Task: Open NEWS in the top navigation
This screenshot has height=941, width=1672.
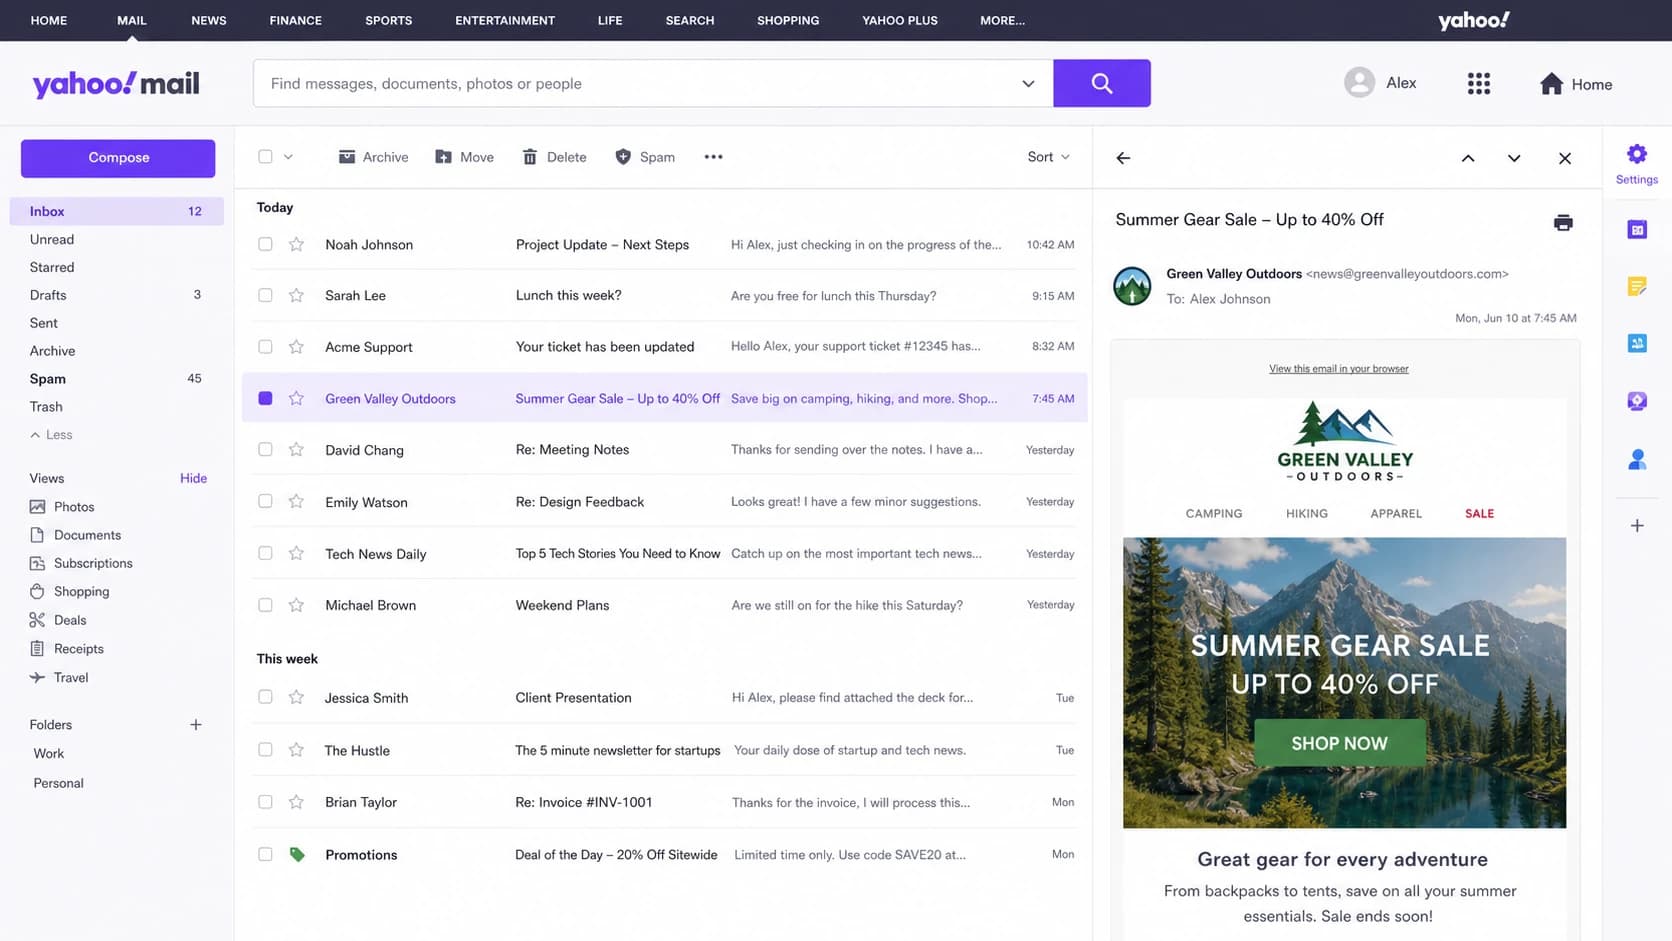Action: pyautogui.click(x=209, y=20)
